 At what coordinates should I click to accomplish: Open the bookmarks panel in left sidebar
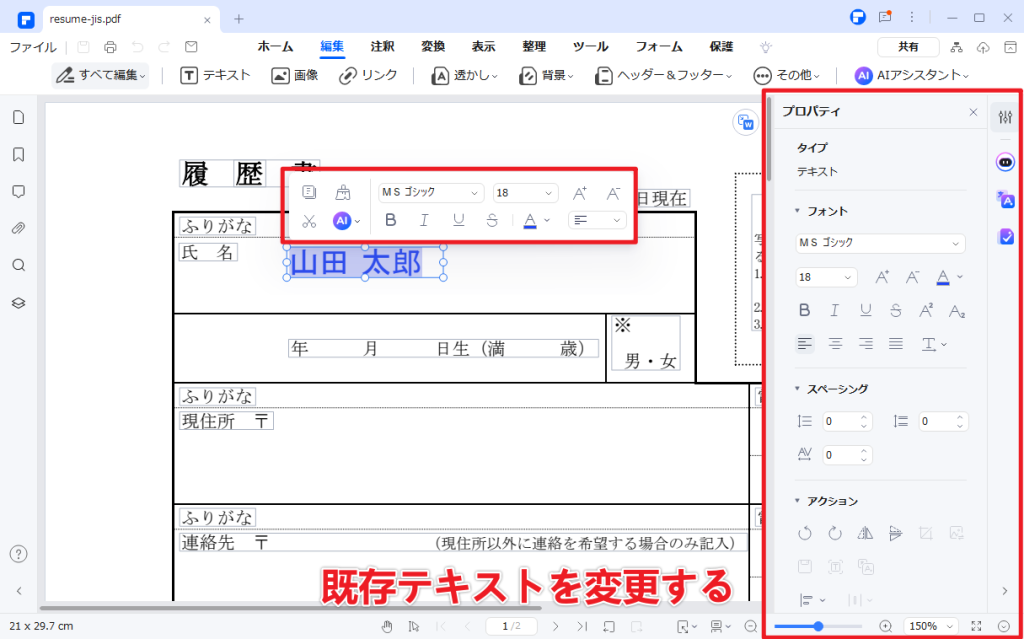(x=18, y=154)
